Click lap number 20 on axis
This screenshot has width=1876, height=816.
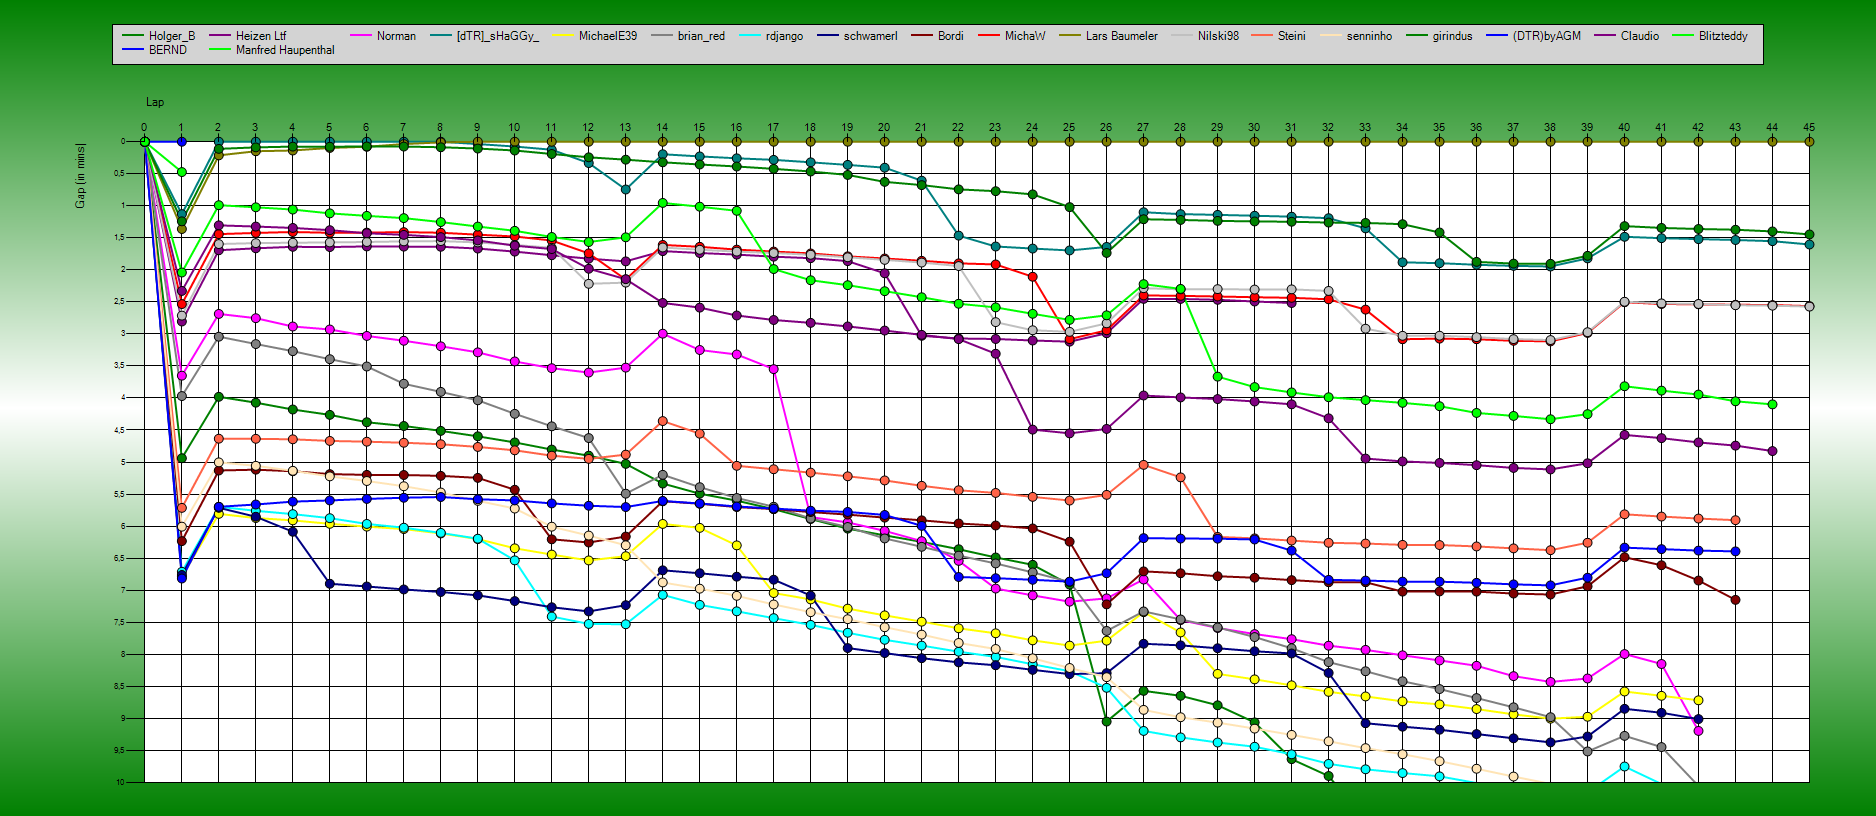coord(884,128)
